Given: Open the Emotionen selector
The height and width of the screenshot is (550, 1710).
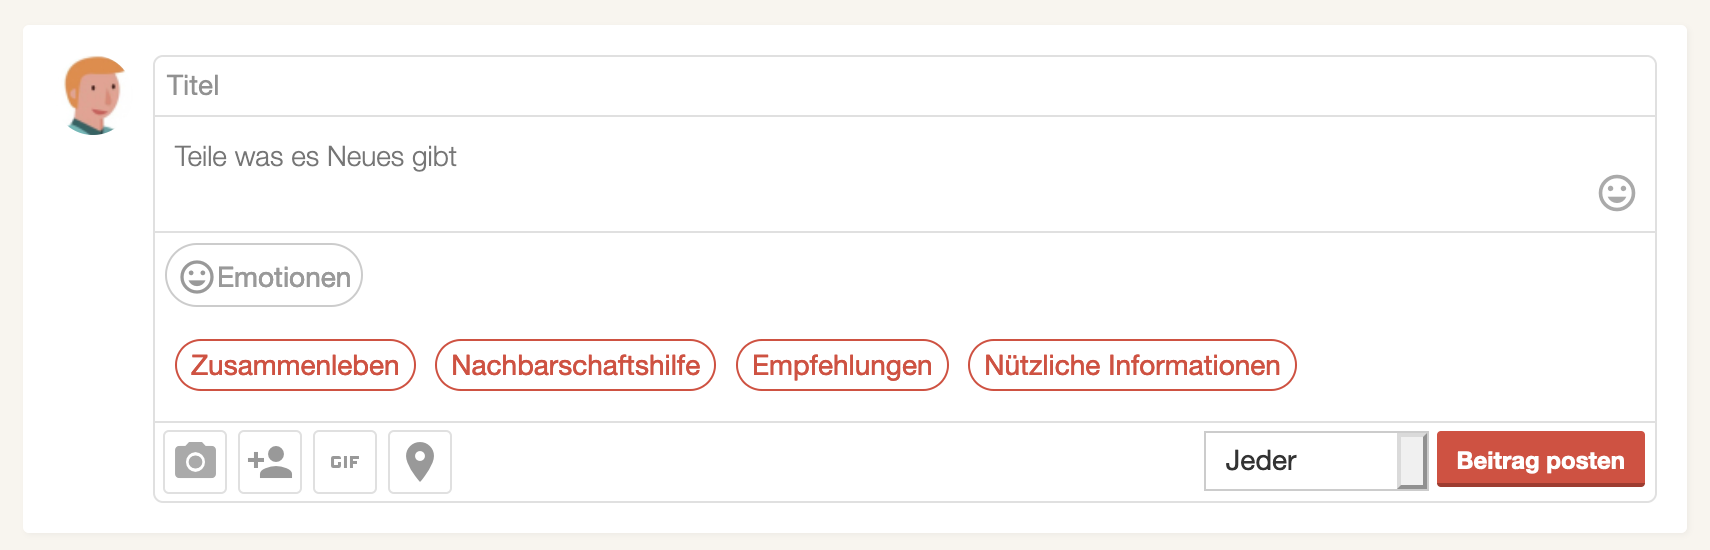Looking at the screenshot, I should tap(264, 275).
